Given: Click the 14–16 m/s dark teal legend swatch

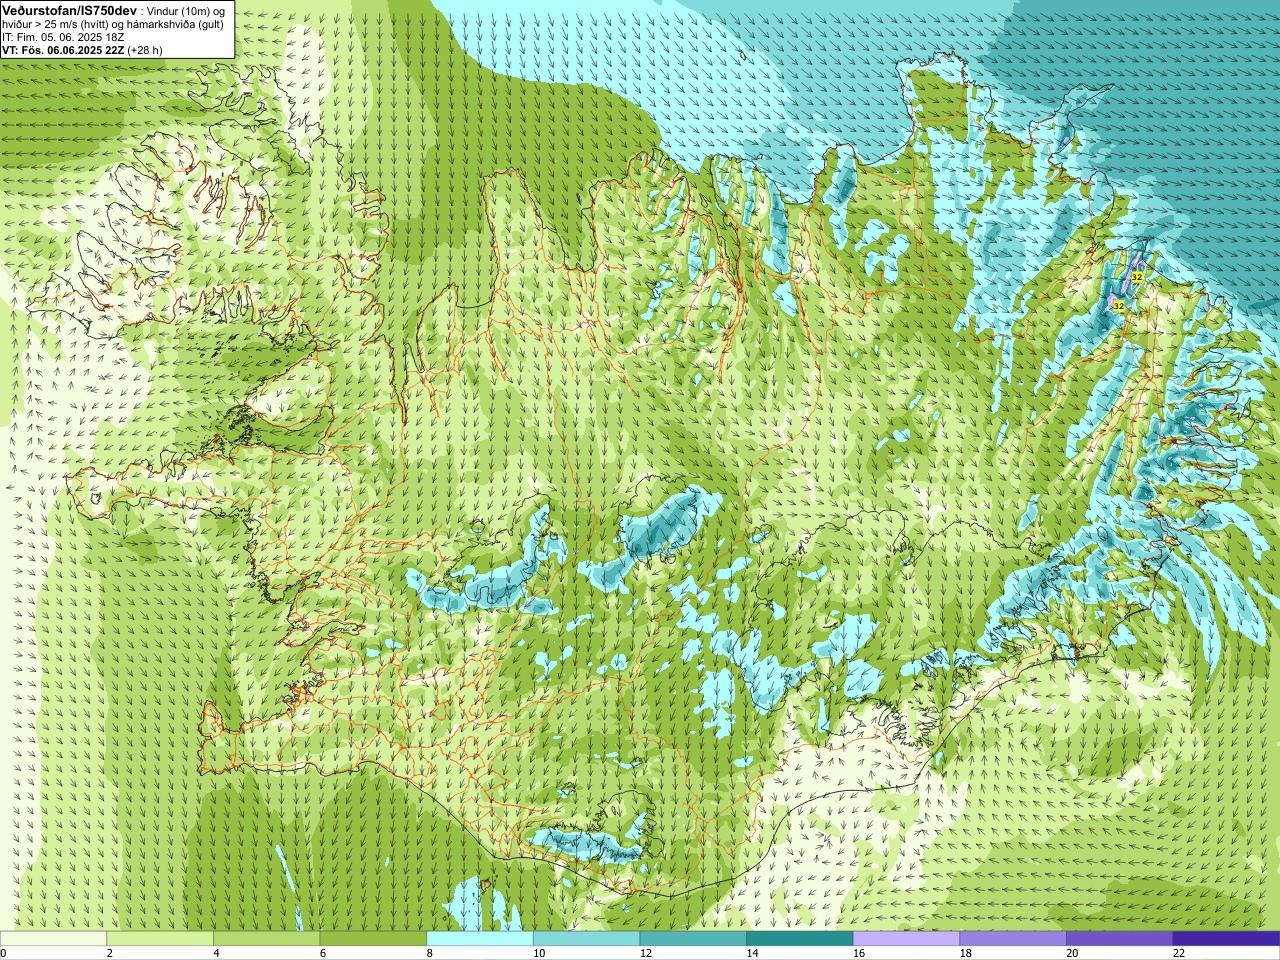Looking at the screenshot, I should point(800,939).
